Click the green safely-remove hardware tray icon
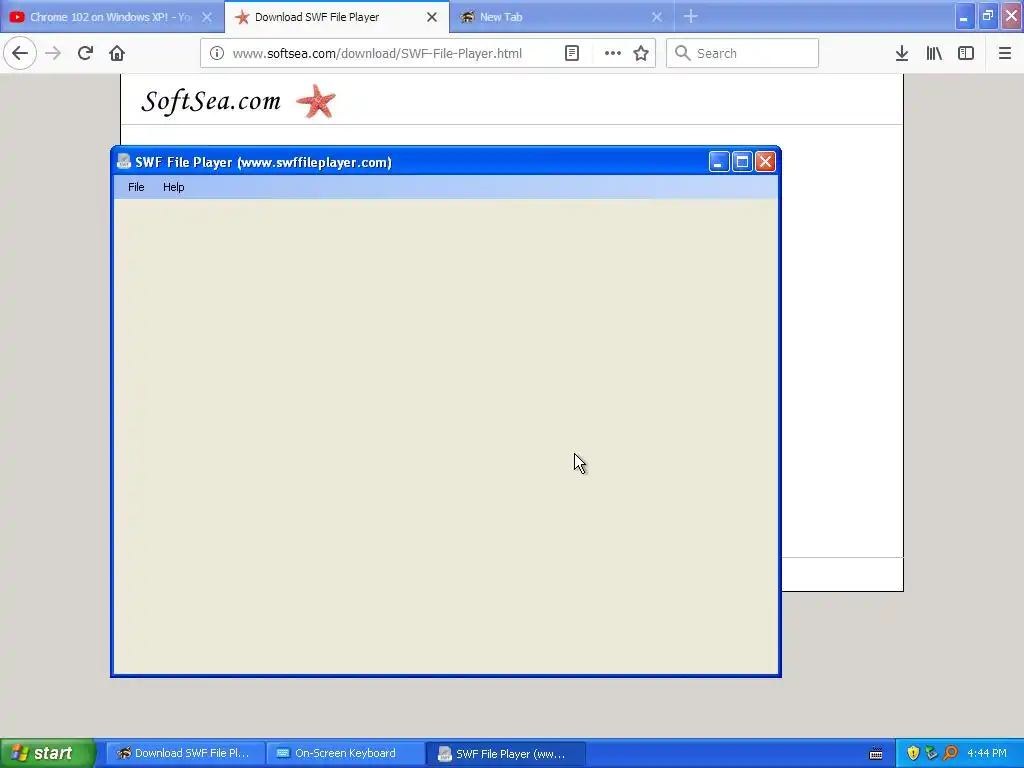 931,754
